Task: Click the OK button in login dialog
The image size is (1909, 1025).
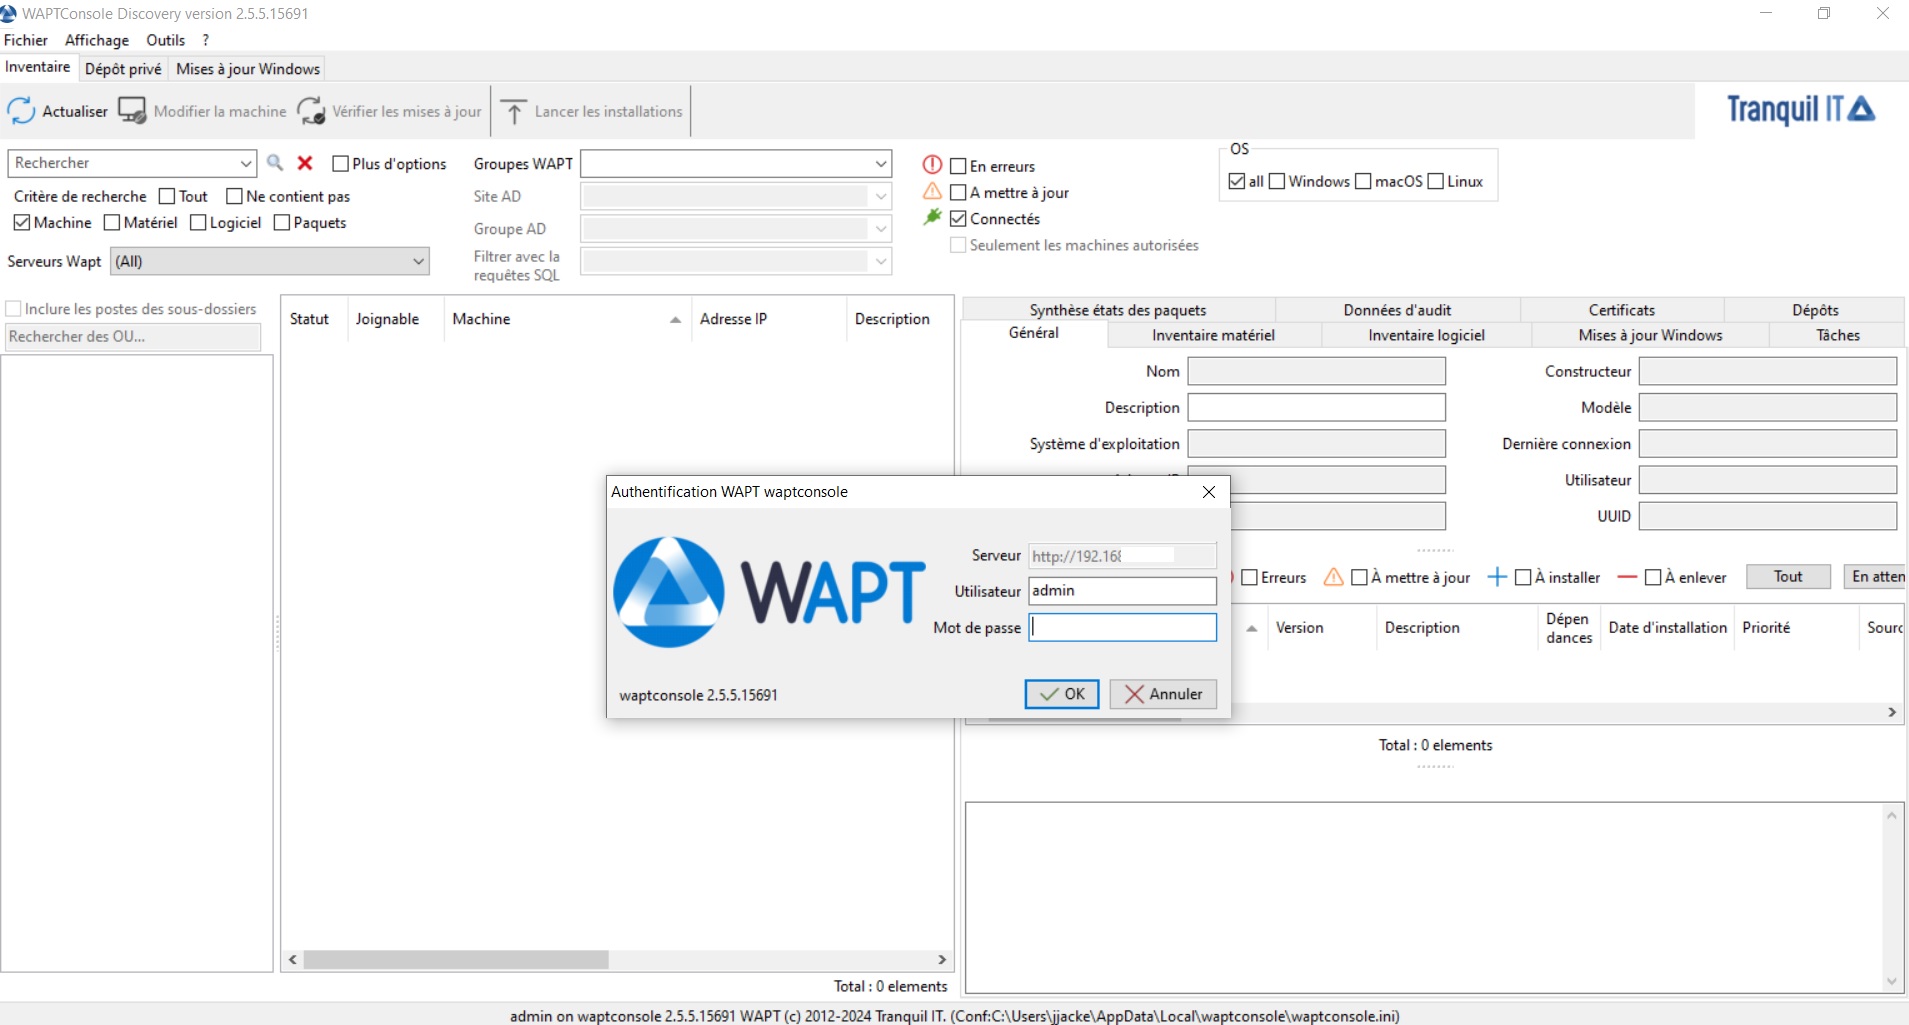Action: pyautogui.click(x=1062, y=694)
